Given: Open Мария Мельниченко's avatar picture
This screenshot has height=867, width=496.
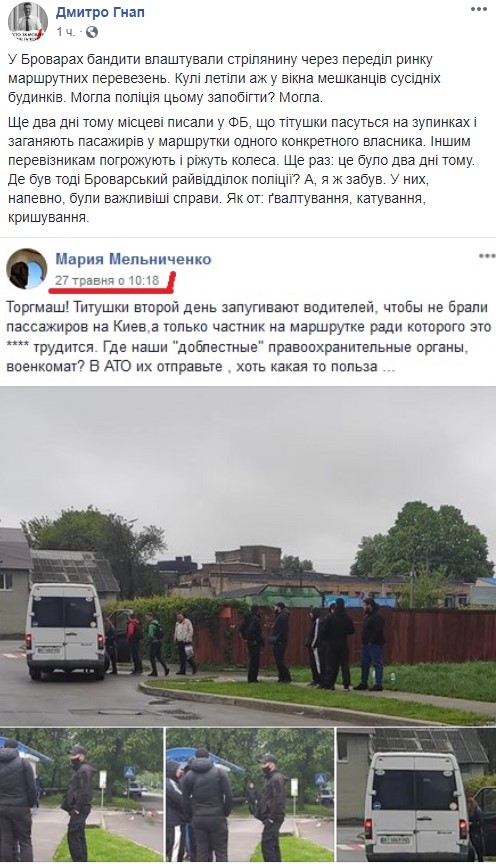Looking at the screenshot, I should click(27, 269).
